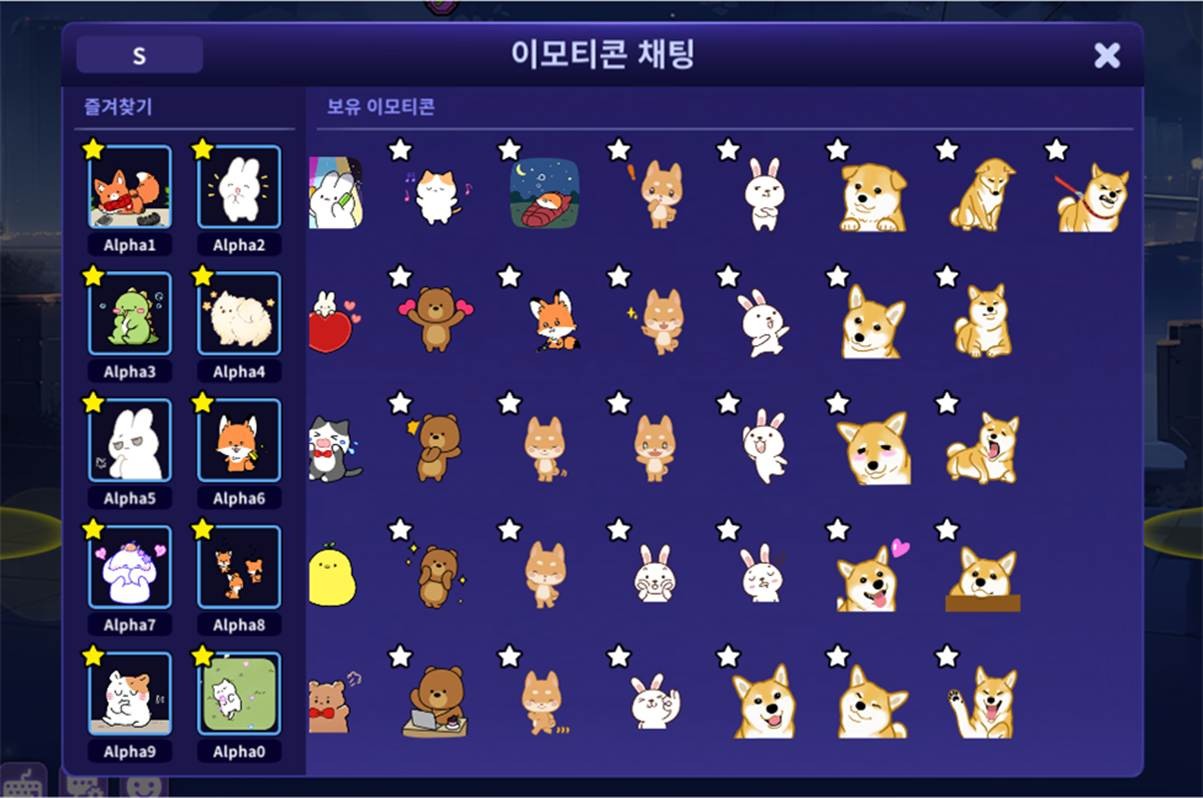Viewport: 1203px width, 798px height.
Task: Close the emoticon chat window
Action: tap(1107, 55)
